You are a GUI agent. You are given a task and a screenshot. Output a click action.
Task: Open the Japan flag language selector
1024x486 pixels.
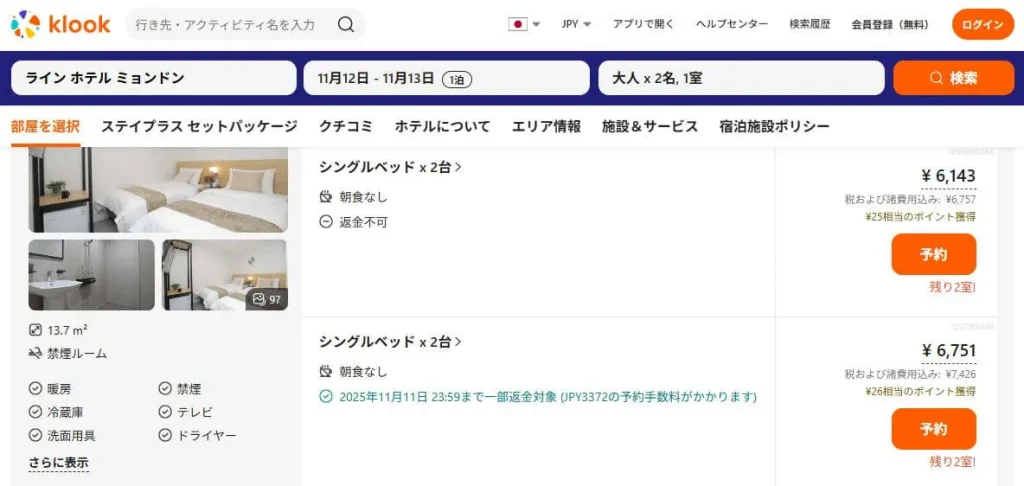(x=524, y=24)
